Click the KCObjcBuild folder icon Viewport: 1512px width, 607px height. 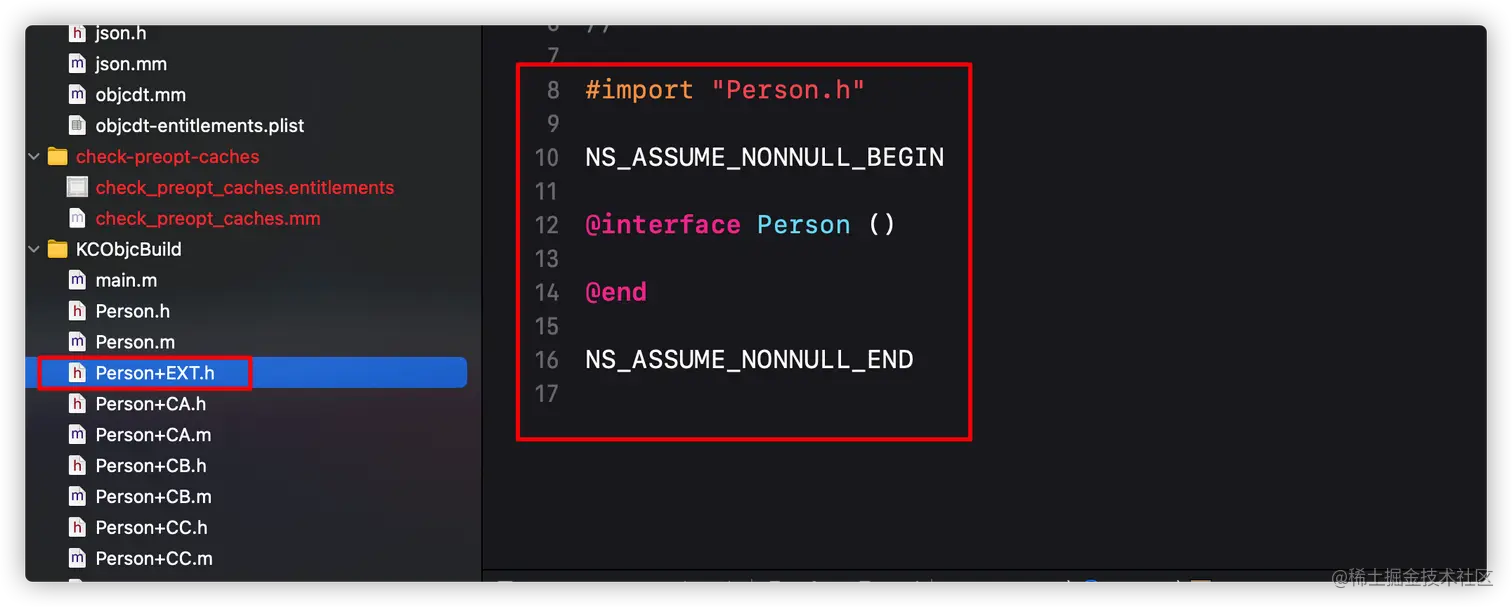(x=57, y=250)
